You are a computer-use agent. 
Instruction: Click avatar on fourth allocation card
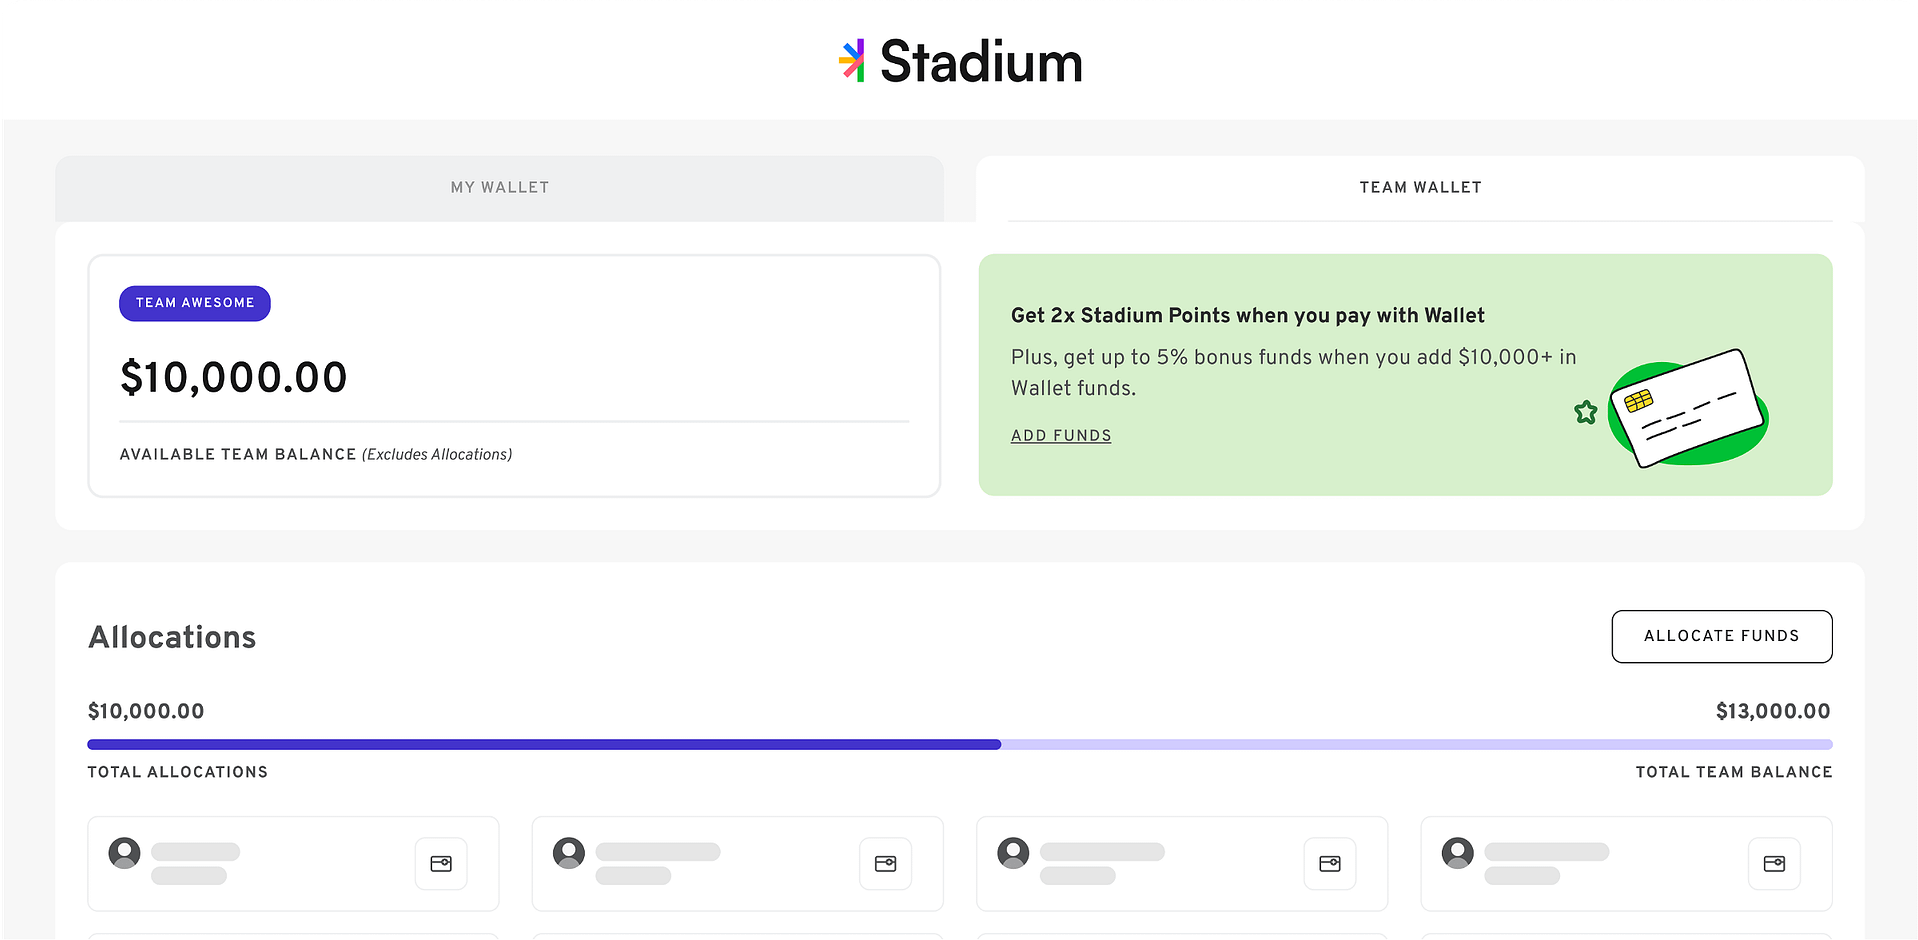tap(1458, 853)
